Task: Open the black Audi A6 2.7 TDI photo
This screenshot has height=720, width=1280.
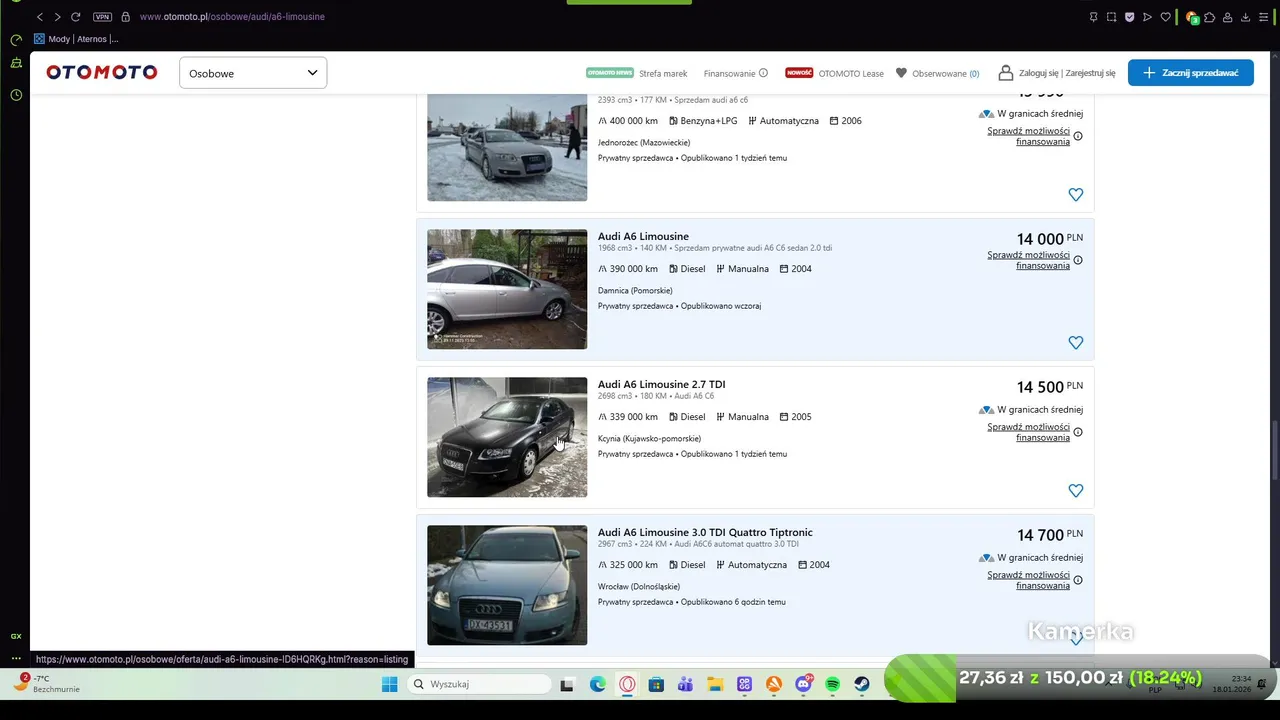Action: coord(507,437)
